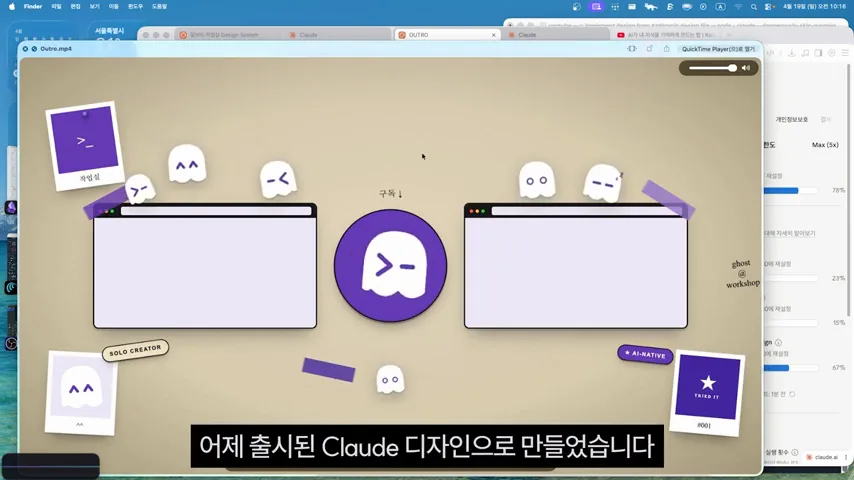This screenshot has width=854, height=480.
Task: Click the location pin icon in browser toolbar
Action: pyautogui.click(x=832, y=53)
